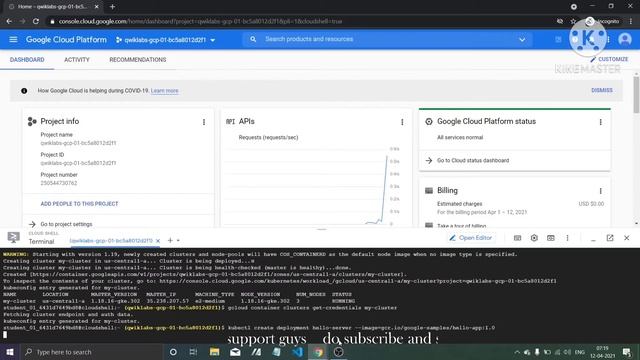Screen dimensions: 640x360
Task: Select the qwiklabs Cloud Shell session tab
Action: (x=111, y=241)
